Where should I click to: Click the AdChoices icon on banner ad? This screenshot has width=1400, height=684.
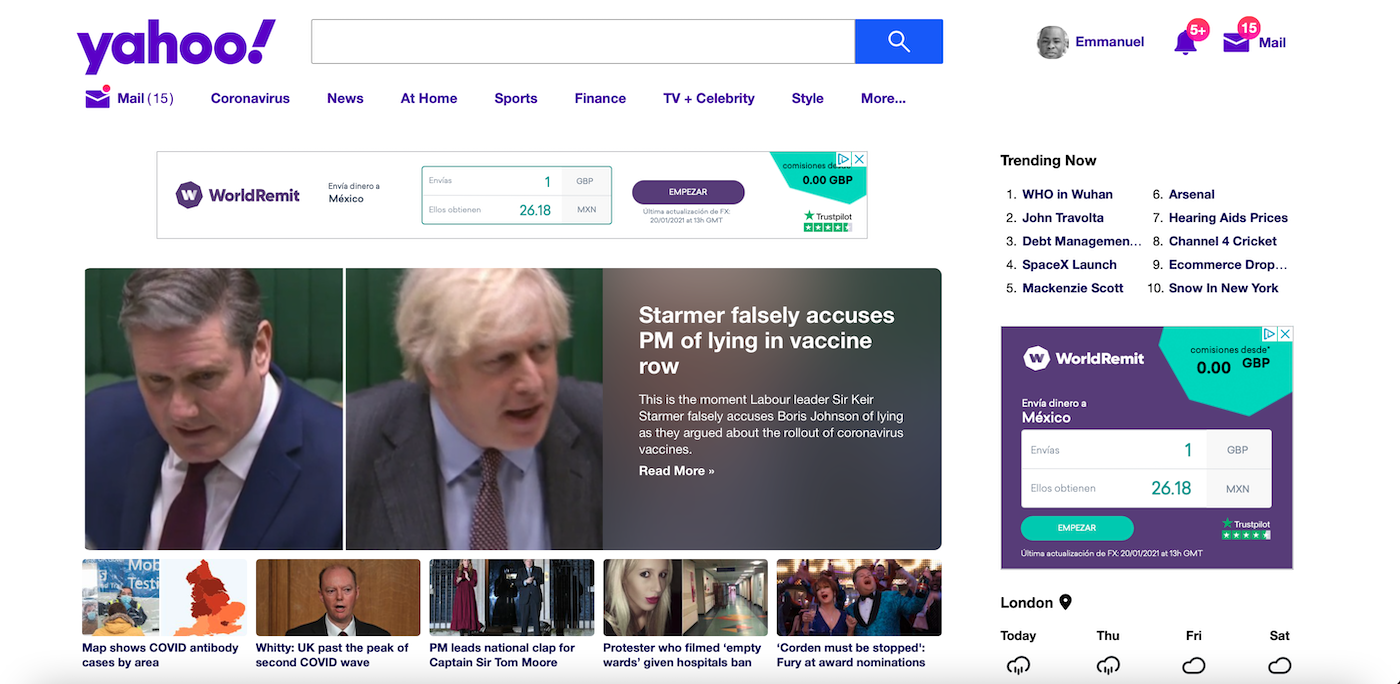pyautogui.click(x=843, y=159)
